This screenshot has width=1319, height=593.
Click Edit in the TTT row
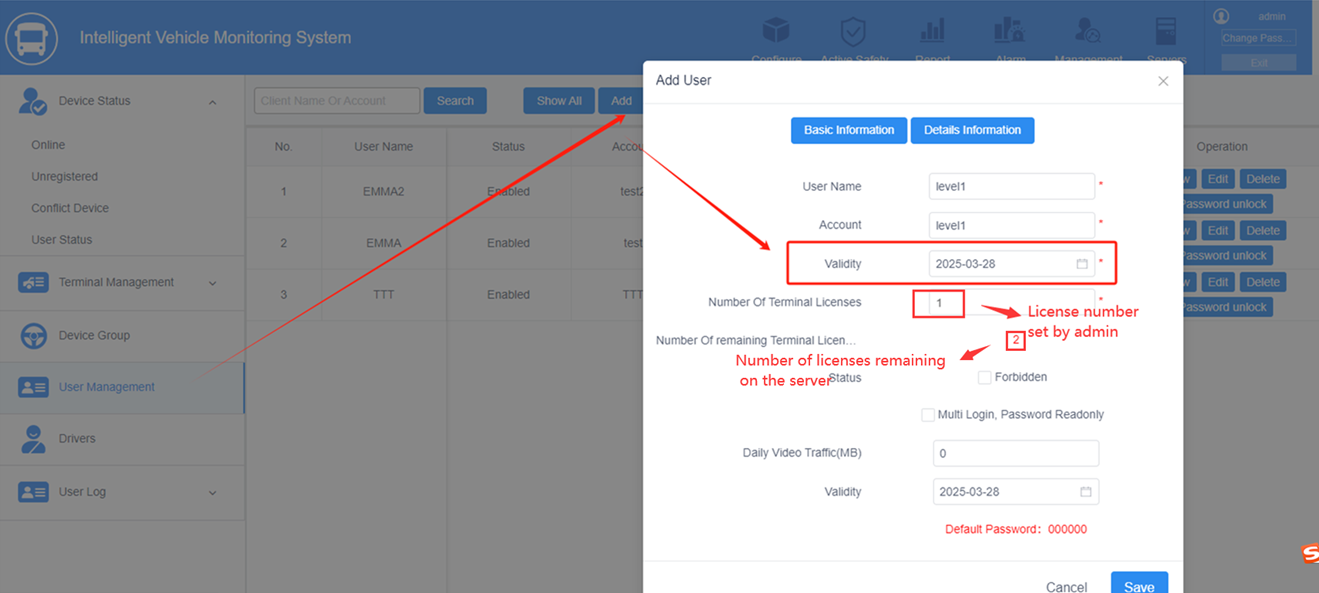tap(1217, 283)
